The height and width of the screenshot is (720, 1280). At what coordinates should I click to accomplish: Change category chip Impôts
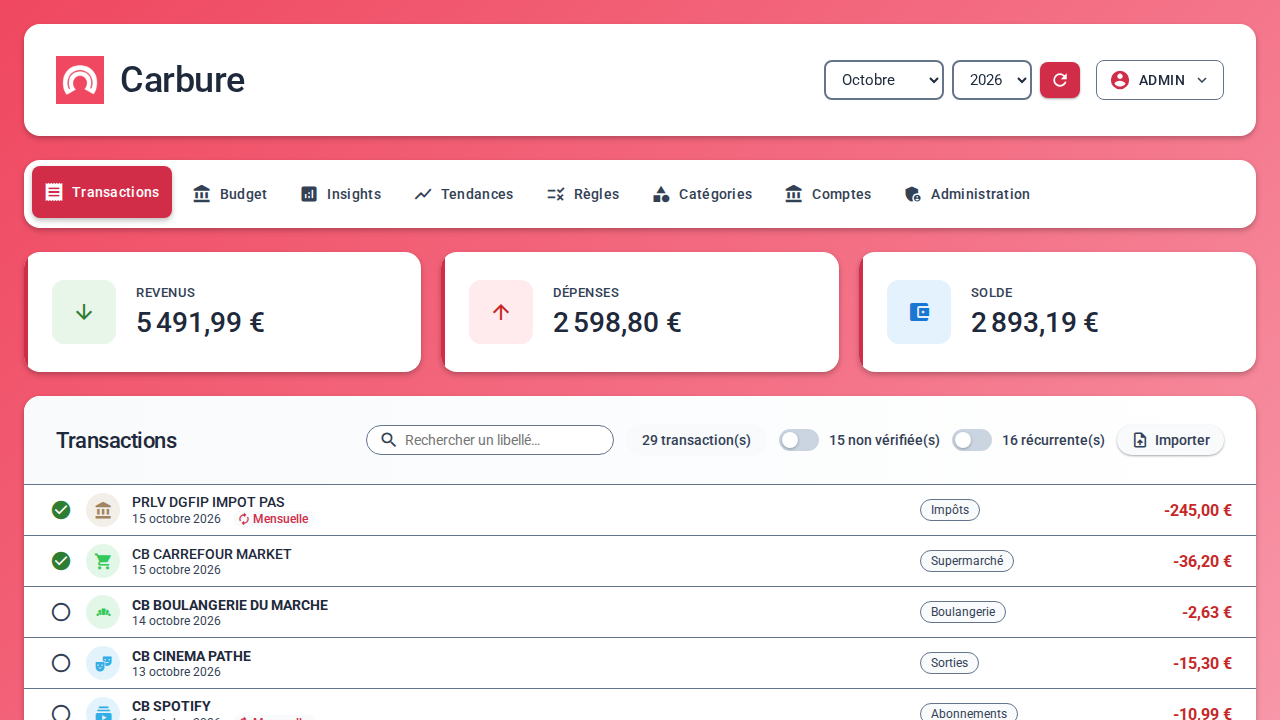tap(950, 510)
